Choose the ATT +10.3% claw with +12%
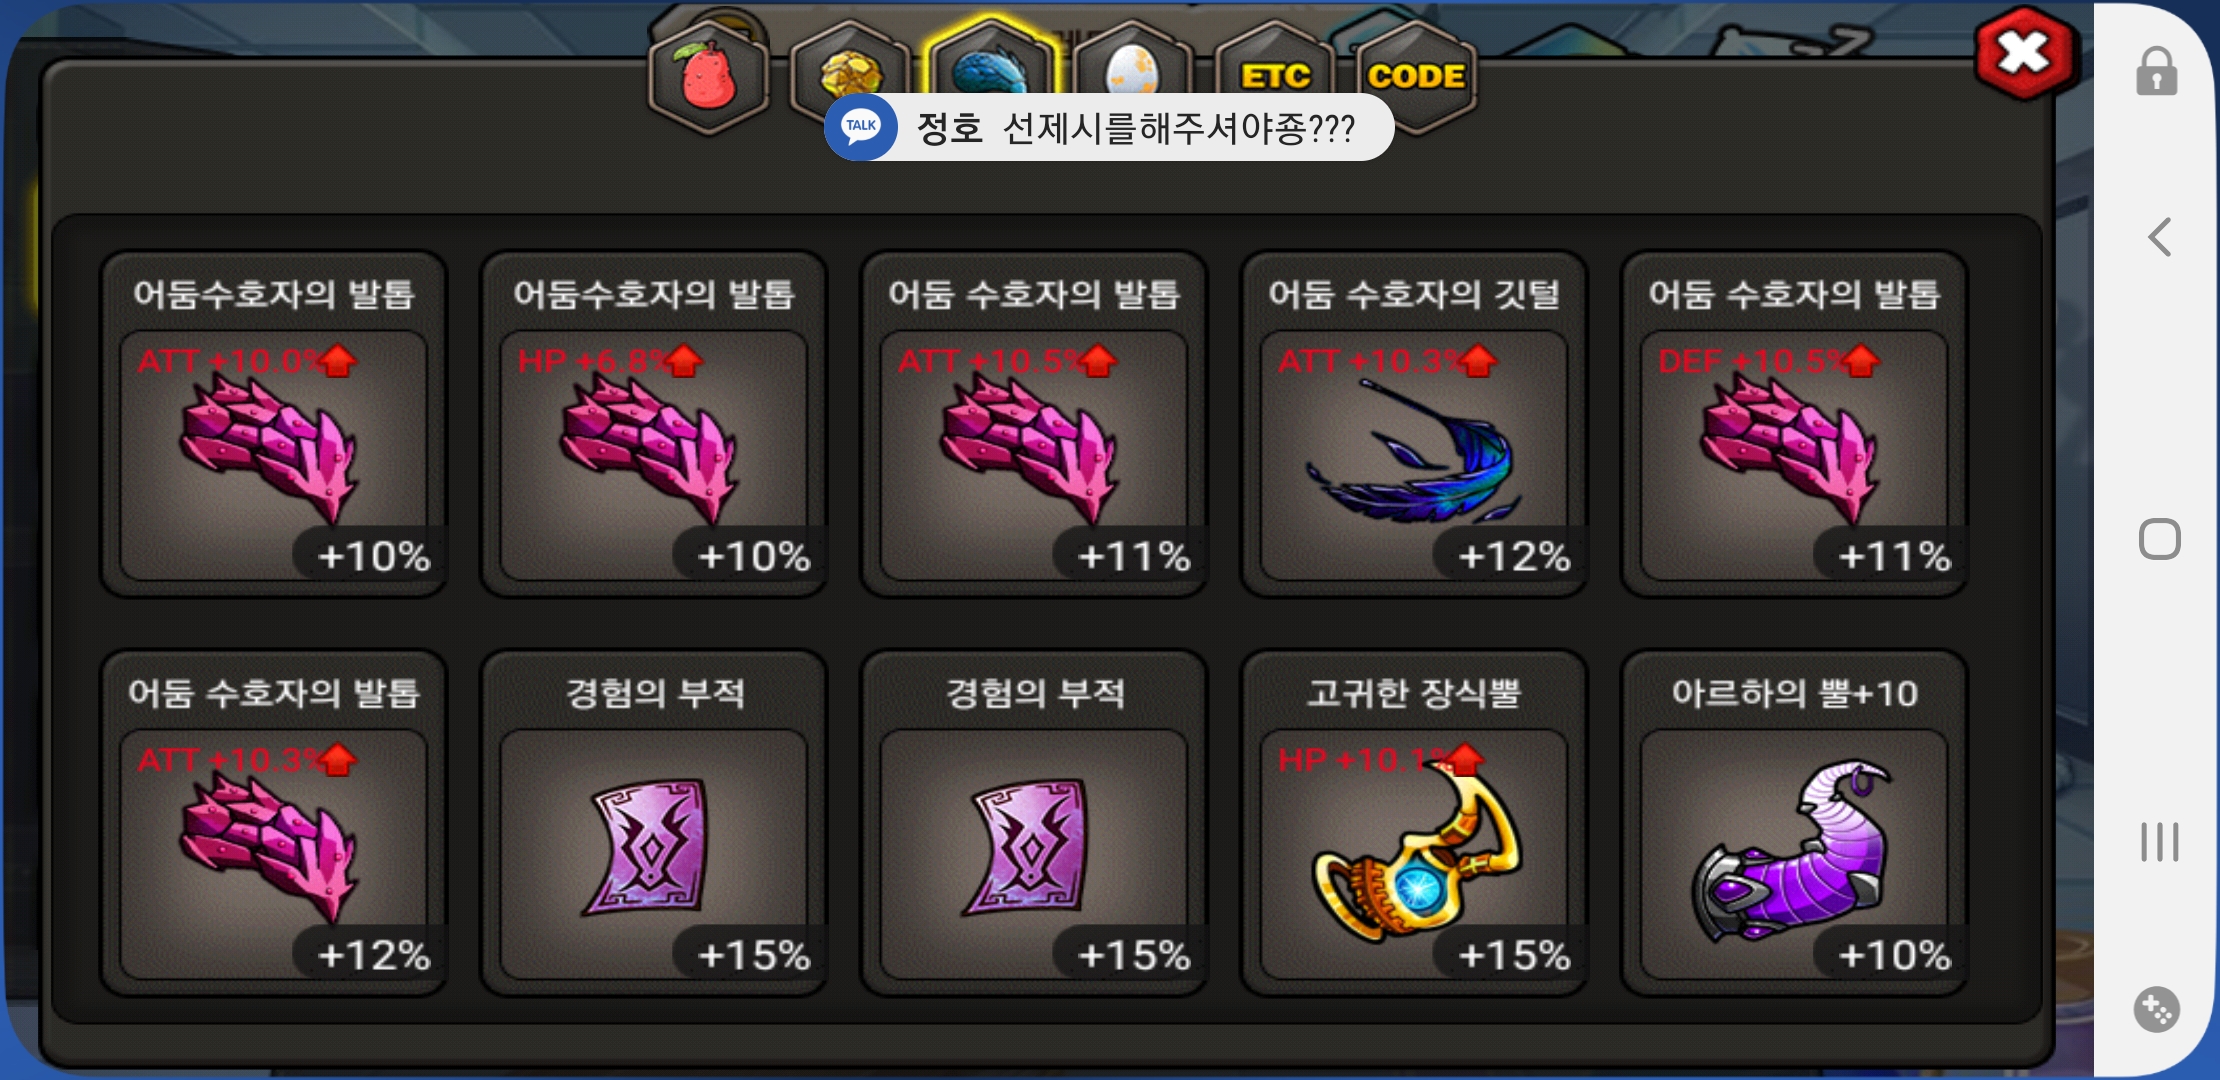This screenshot has width=2220, height=1080. point(274,823)
